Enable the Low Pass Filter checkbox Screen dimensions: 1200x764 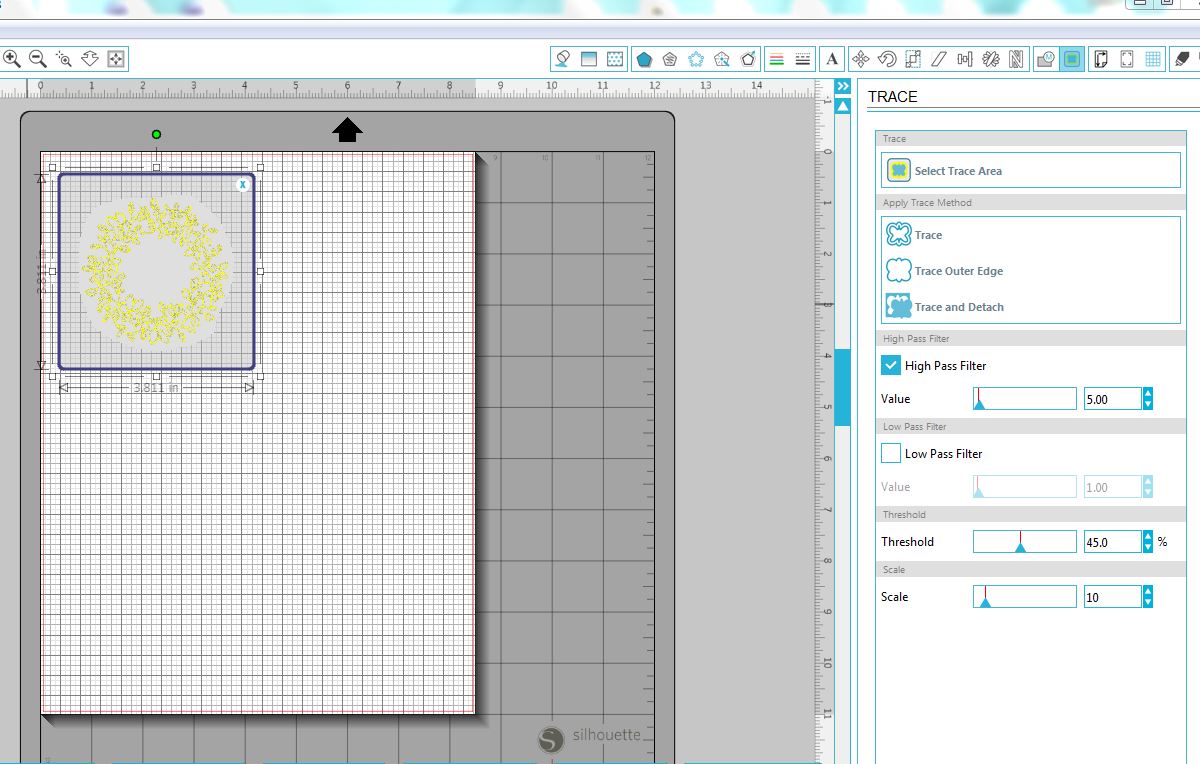891,454
